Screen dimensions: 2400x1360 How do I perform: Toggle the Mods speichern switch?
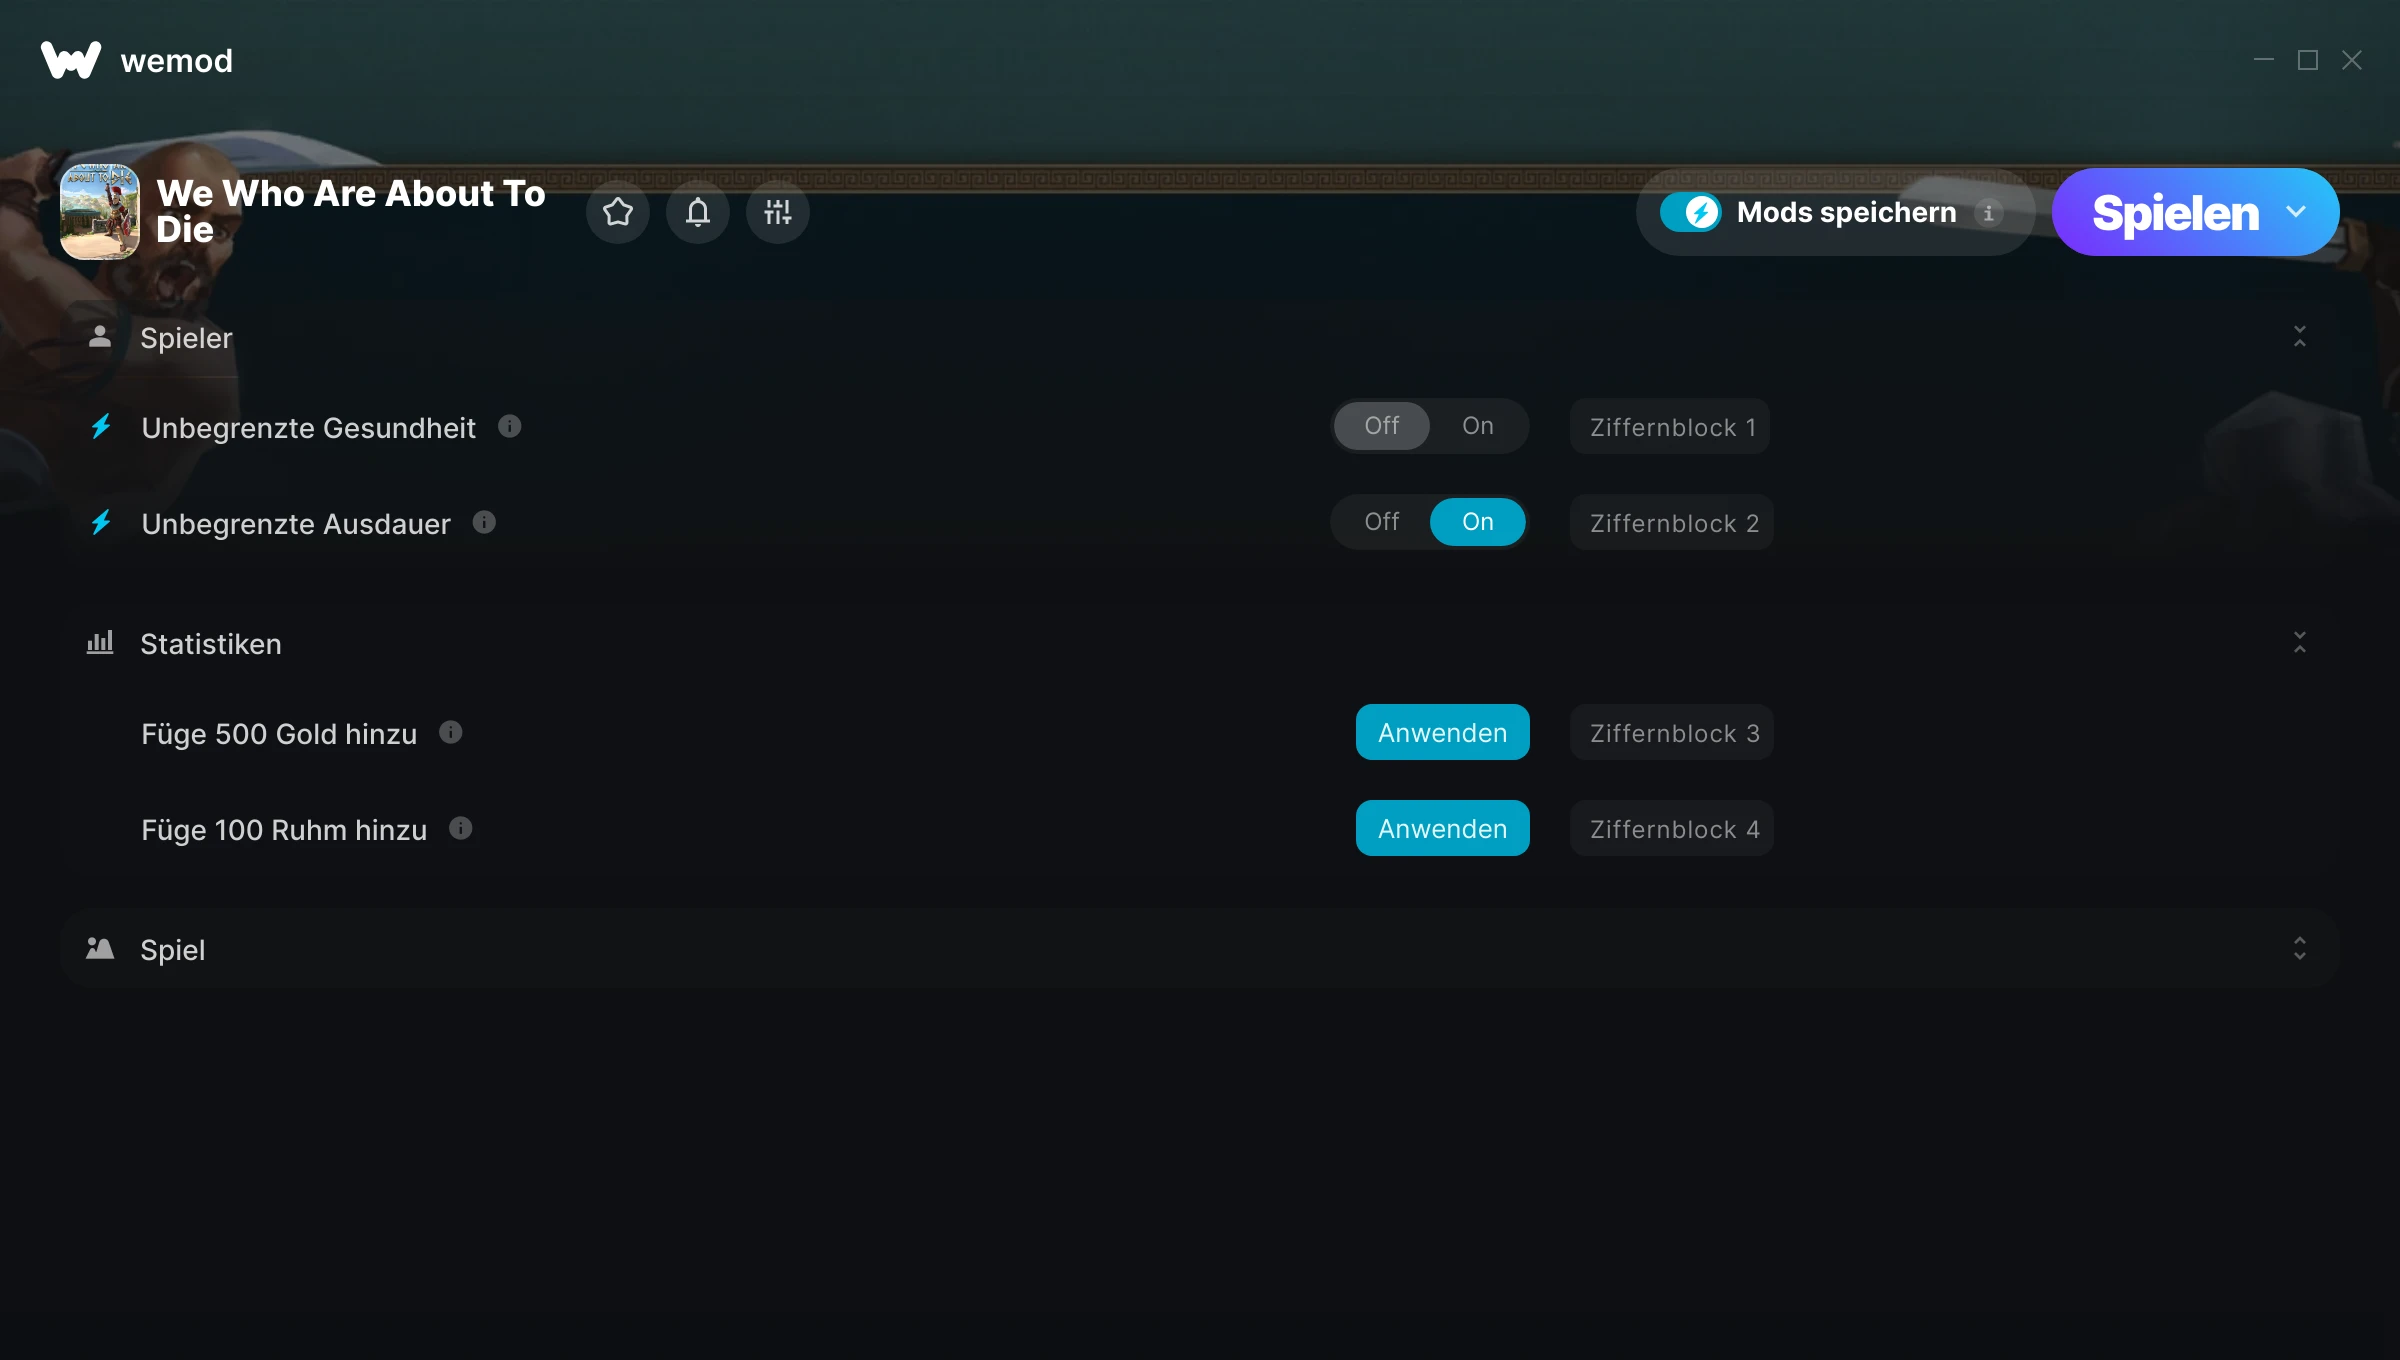pos(1691,212)
